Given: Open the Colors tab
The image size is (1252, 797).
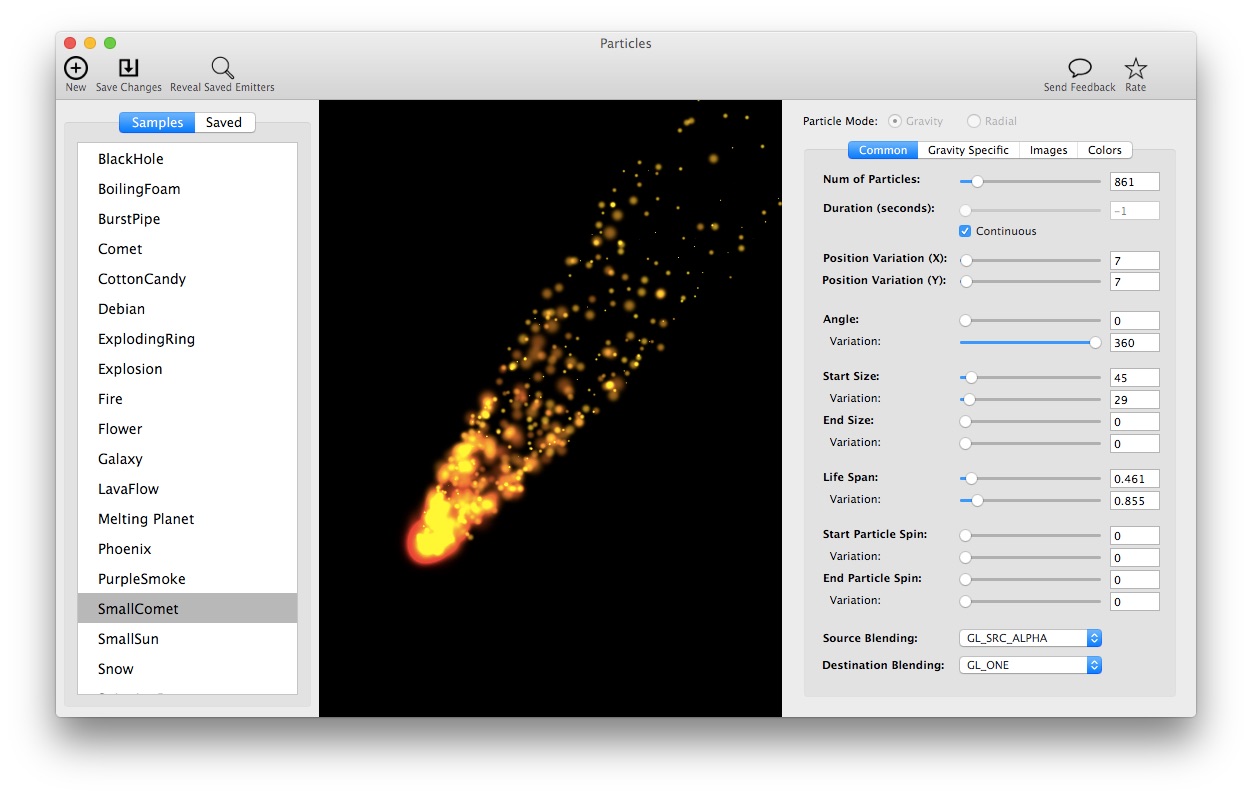Looking at the screenshot, I should (x=1104, y=150).
